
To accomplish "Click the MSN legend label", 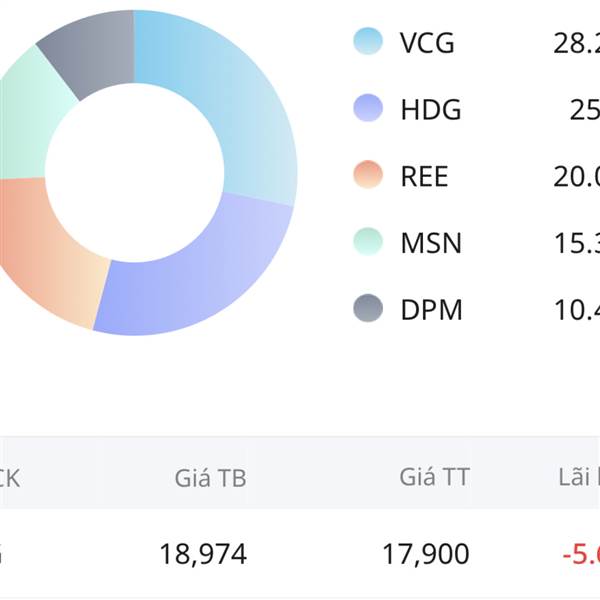I will (431, 243).
